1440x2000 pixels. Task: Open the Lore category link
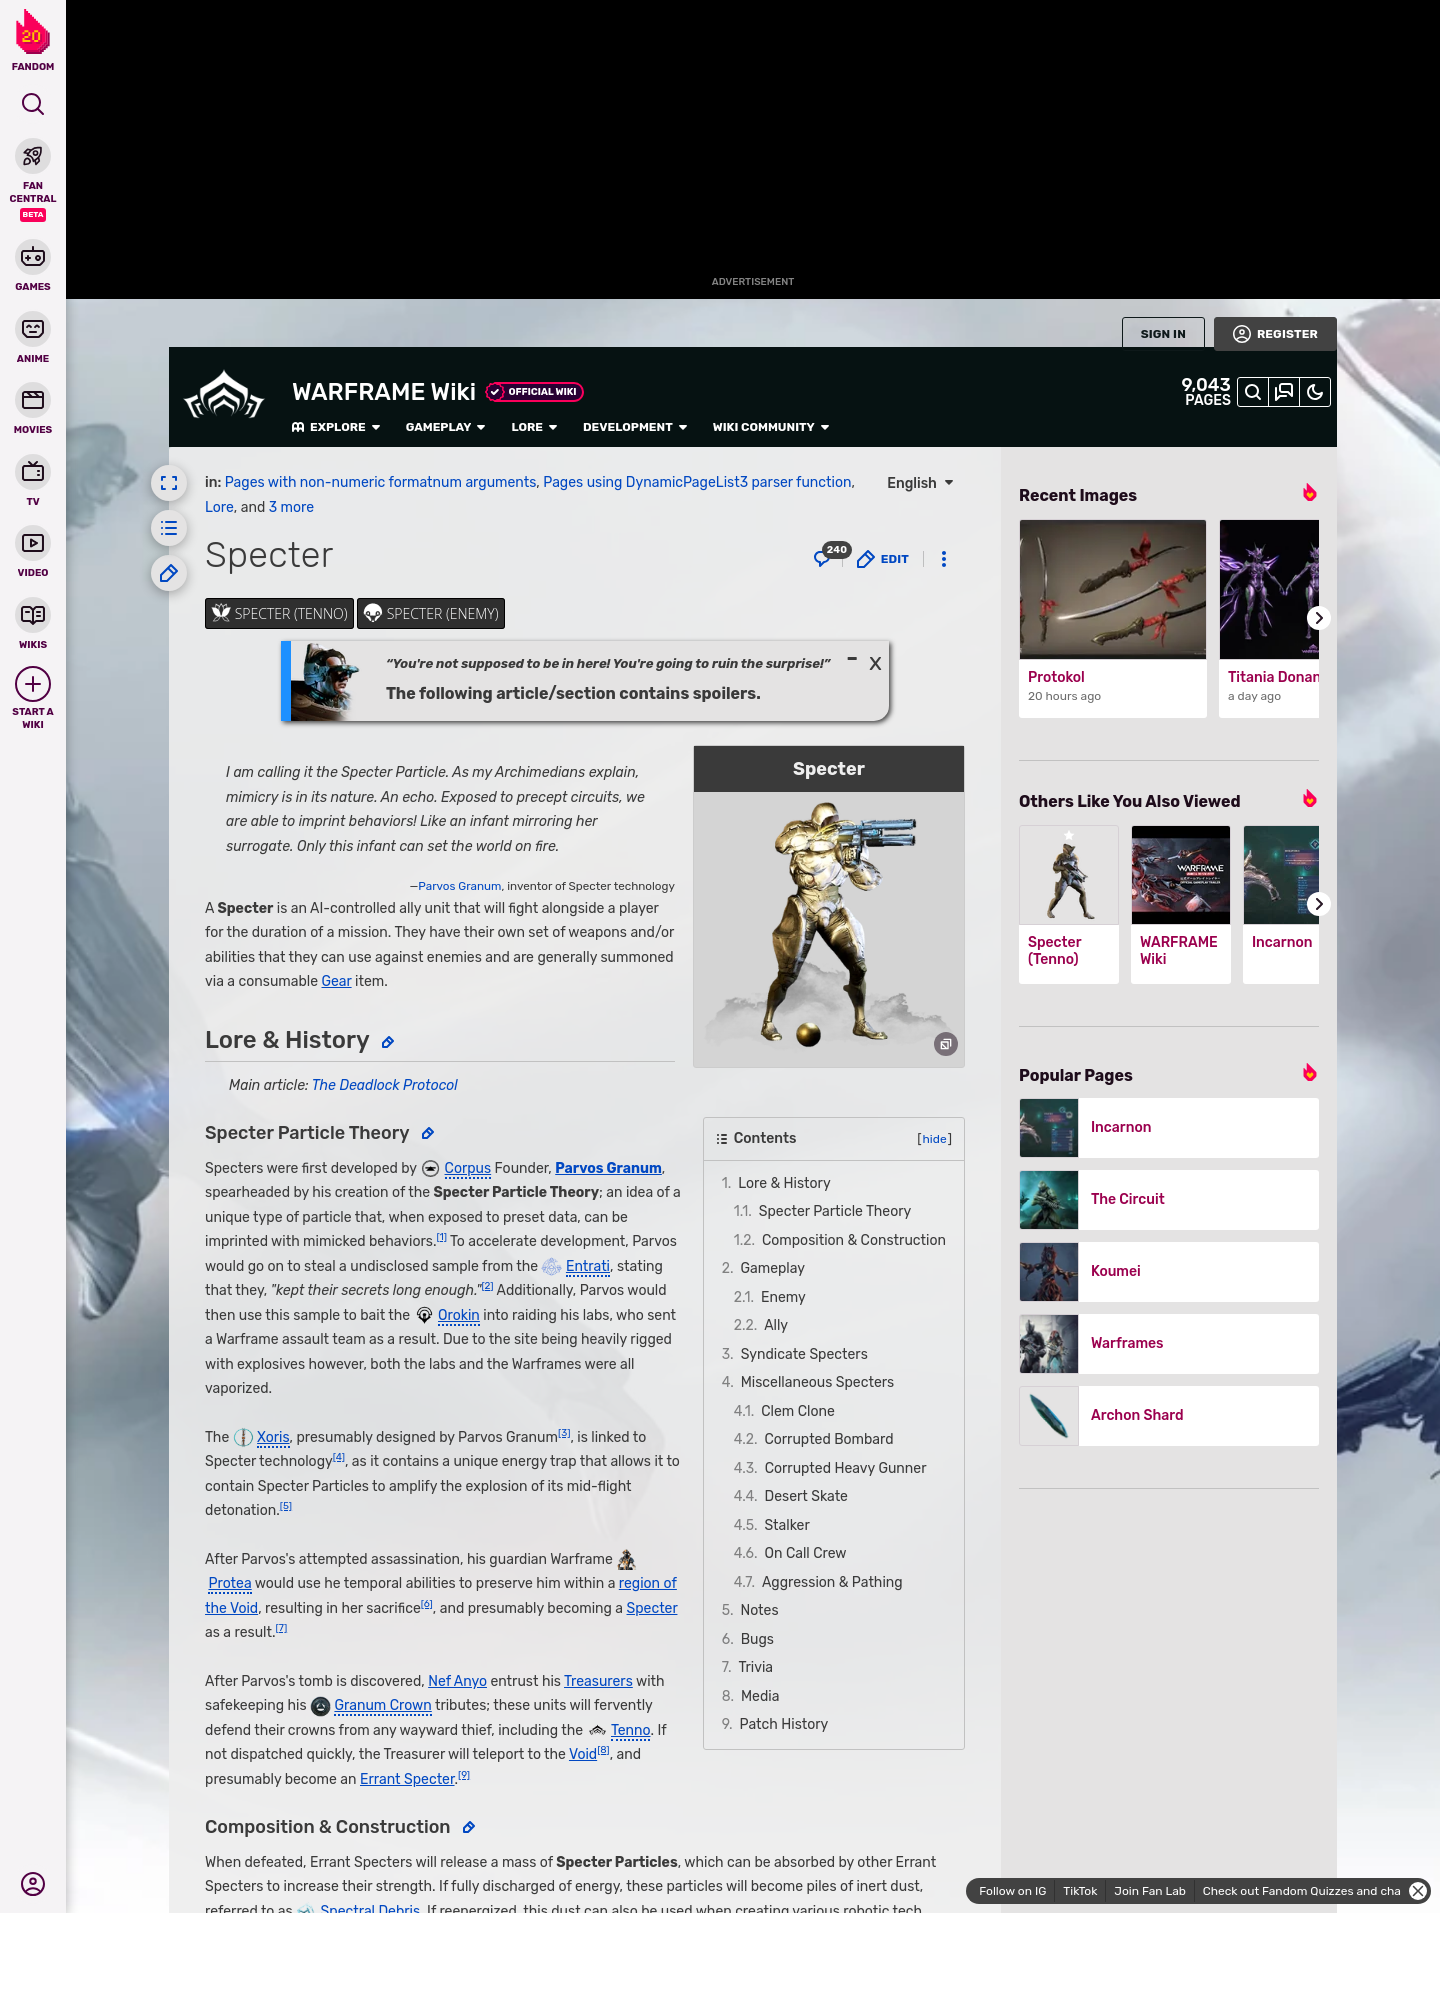[219, 507]
